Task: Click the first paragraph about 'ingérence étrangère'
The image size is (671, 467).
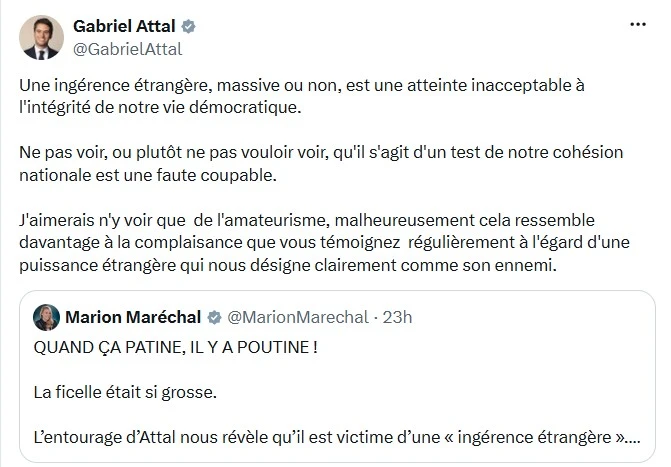Action: 302,96
